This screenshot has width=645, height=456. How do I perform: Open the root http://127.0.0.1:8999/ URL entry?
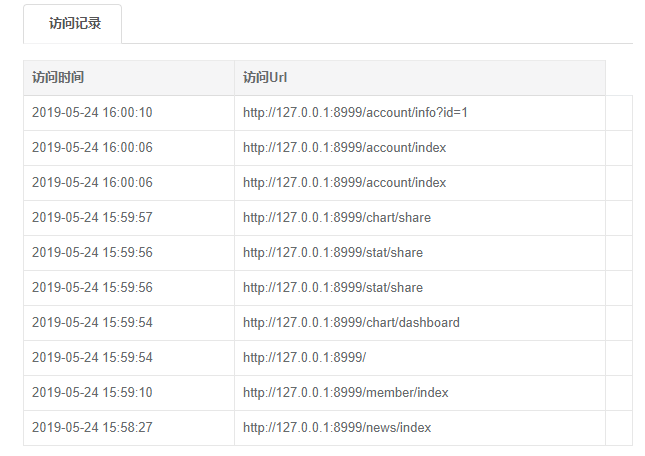coord(304,358)
